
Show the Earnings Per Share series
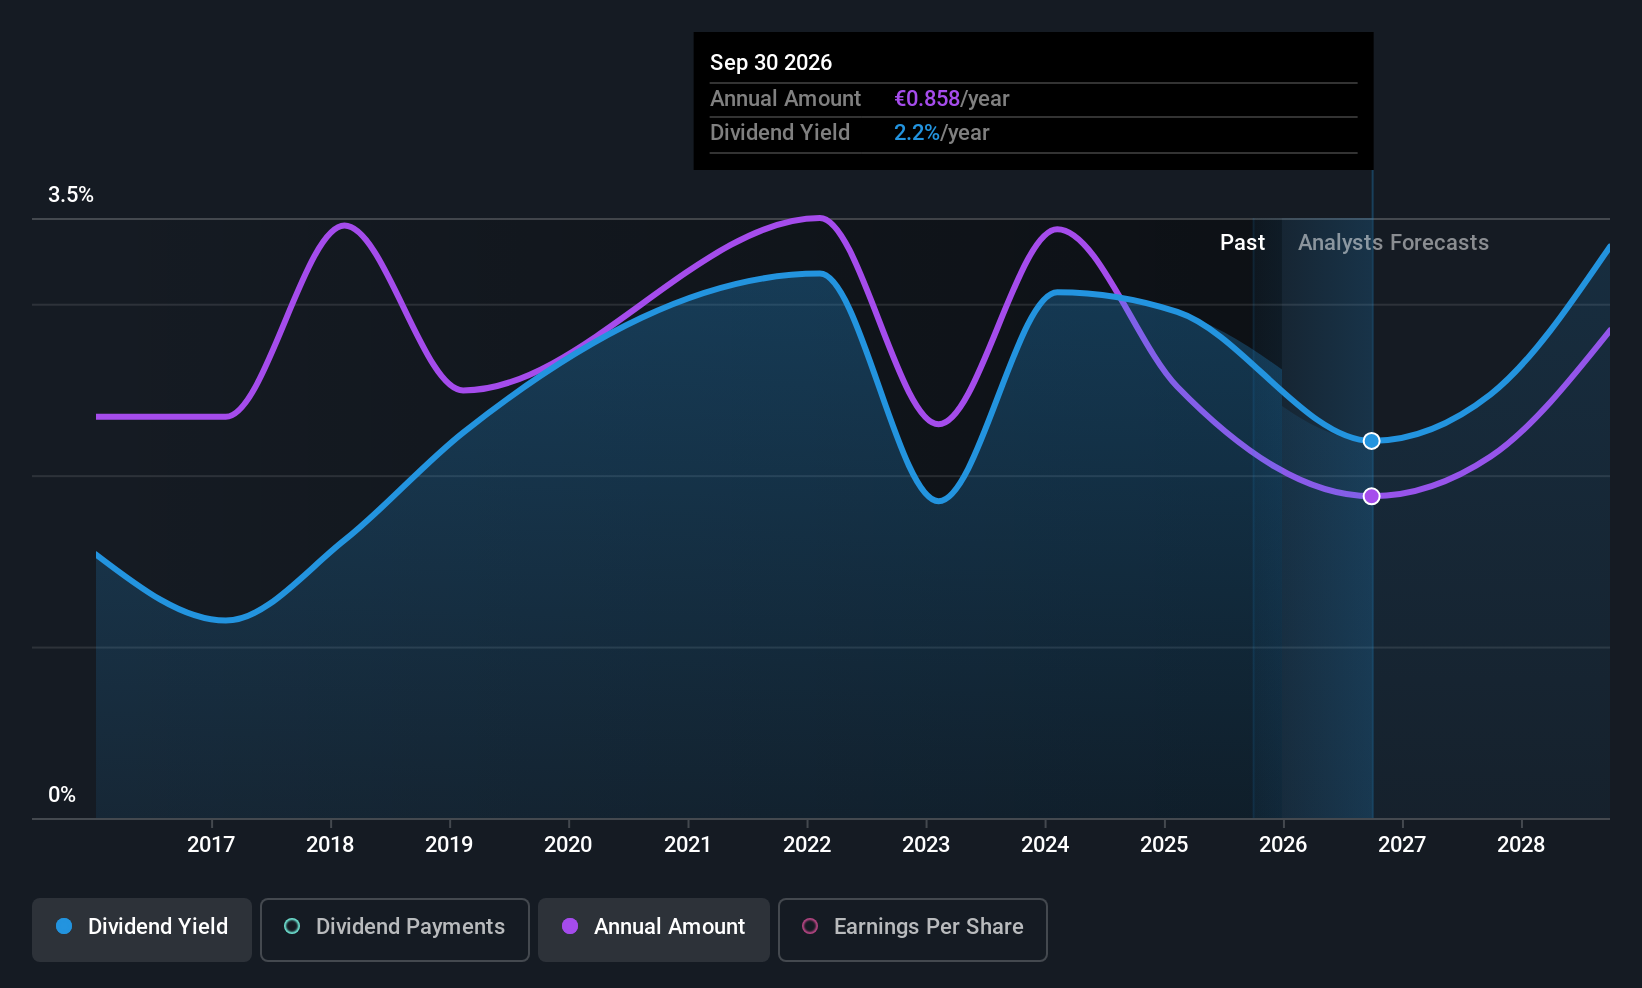pos(913,929)
